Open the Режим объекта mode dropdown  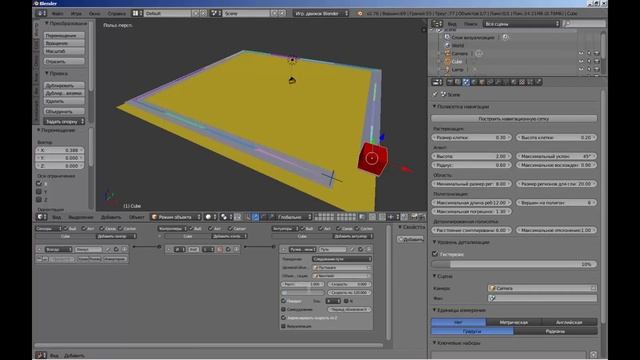pyautogui.click(x=176, y=217)
